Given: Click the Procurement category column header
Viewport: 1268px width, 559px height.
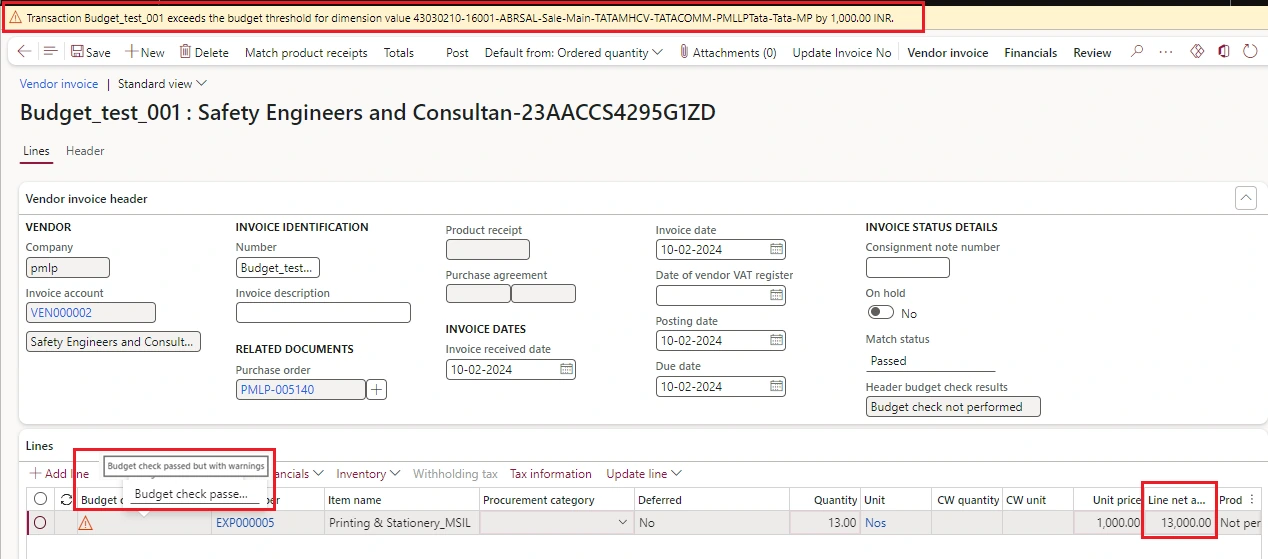Looking at the screenshot, I should (x=555, y=499).
